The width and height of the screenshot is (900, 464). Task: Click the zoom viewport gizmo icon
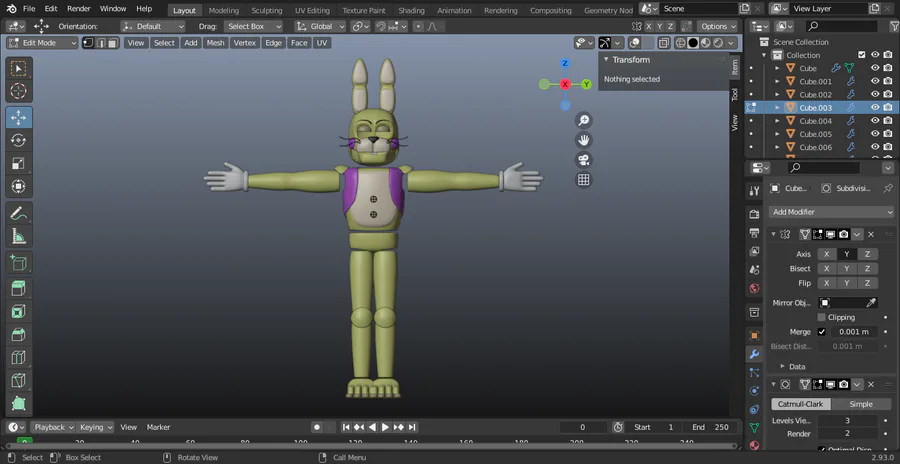[584, 120]
